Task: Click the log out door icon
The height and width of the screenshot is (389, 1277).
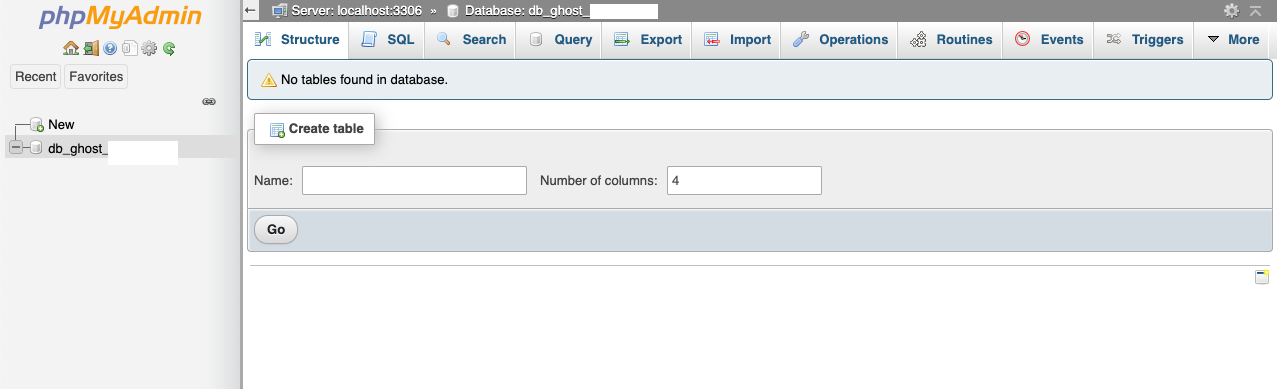Action: pos(91,48)
